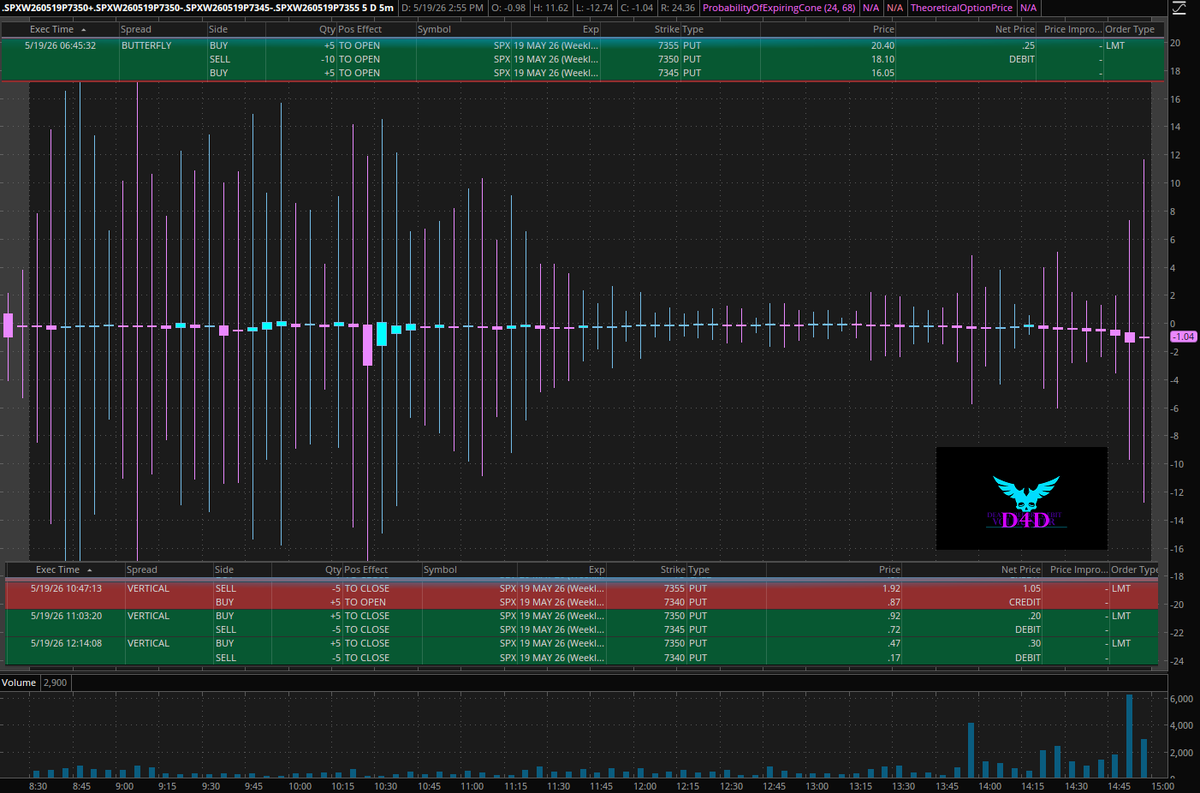The image size is (1200, 793).
Task: Click the sort arrow beside Exec Time in the butterfly table
Action: (x=85, y=30)
